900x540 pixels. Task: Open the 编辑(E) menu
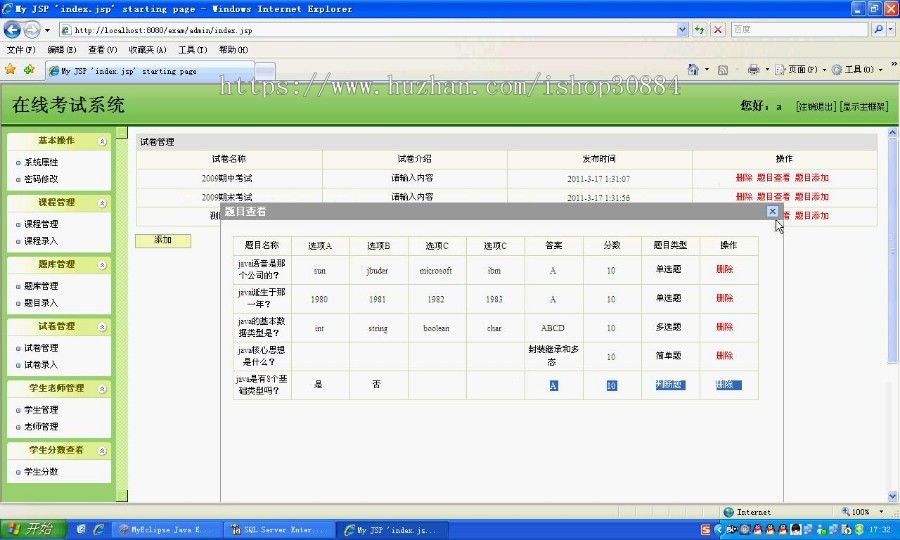[61, 50]
